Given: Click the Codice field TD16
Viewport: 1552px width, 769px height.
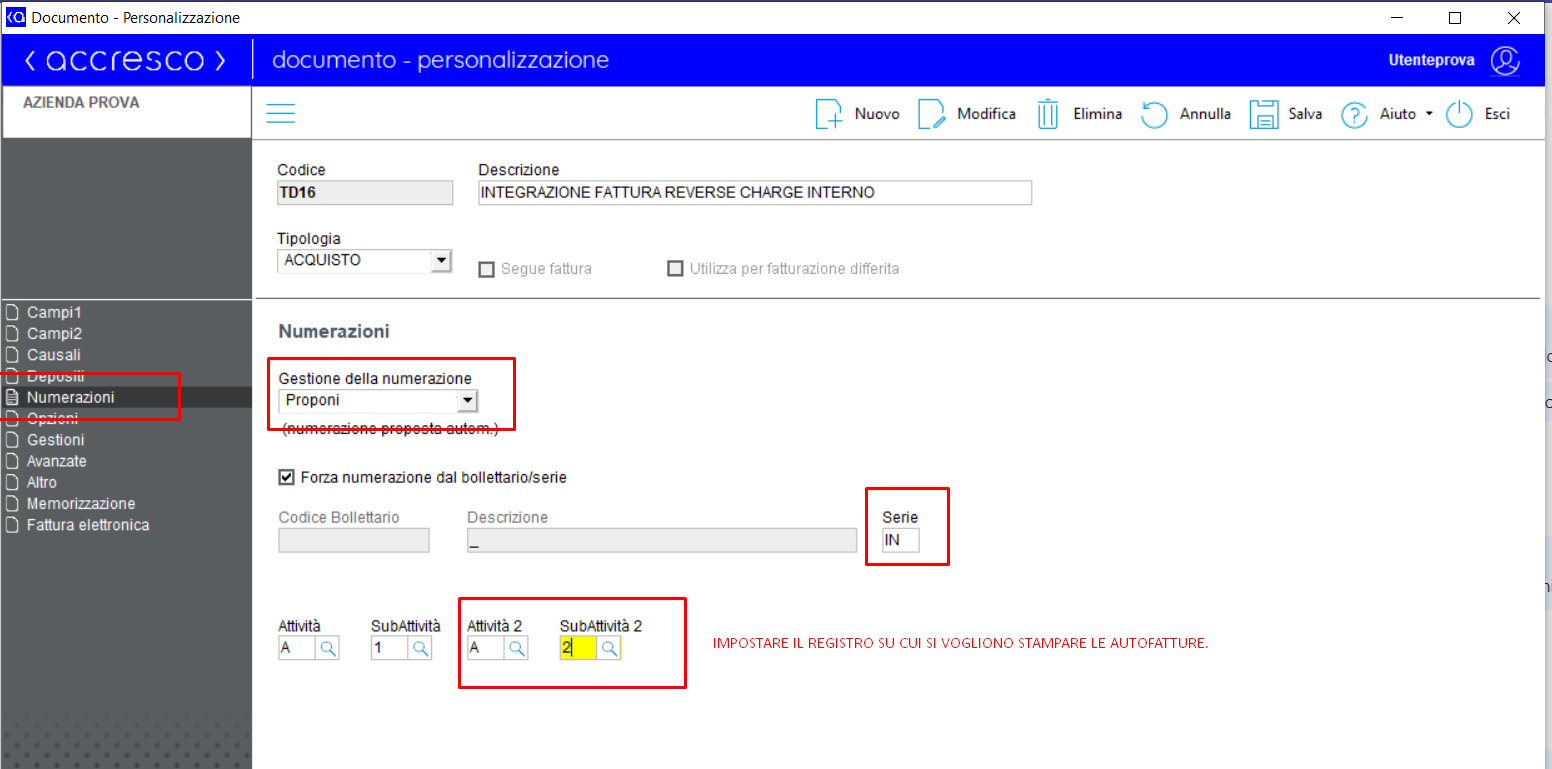Looking at the screenshot, I should [365, 192].
